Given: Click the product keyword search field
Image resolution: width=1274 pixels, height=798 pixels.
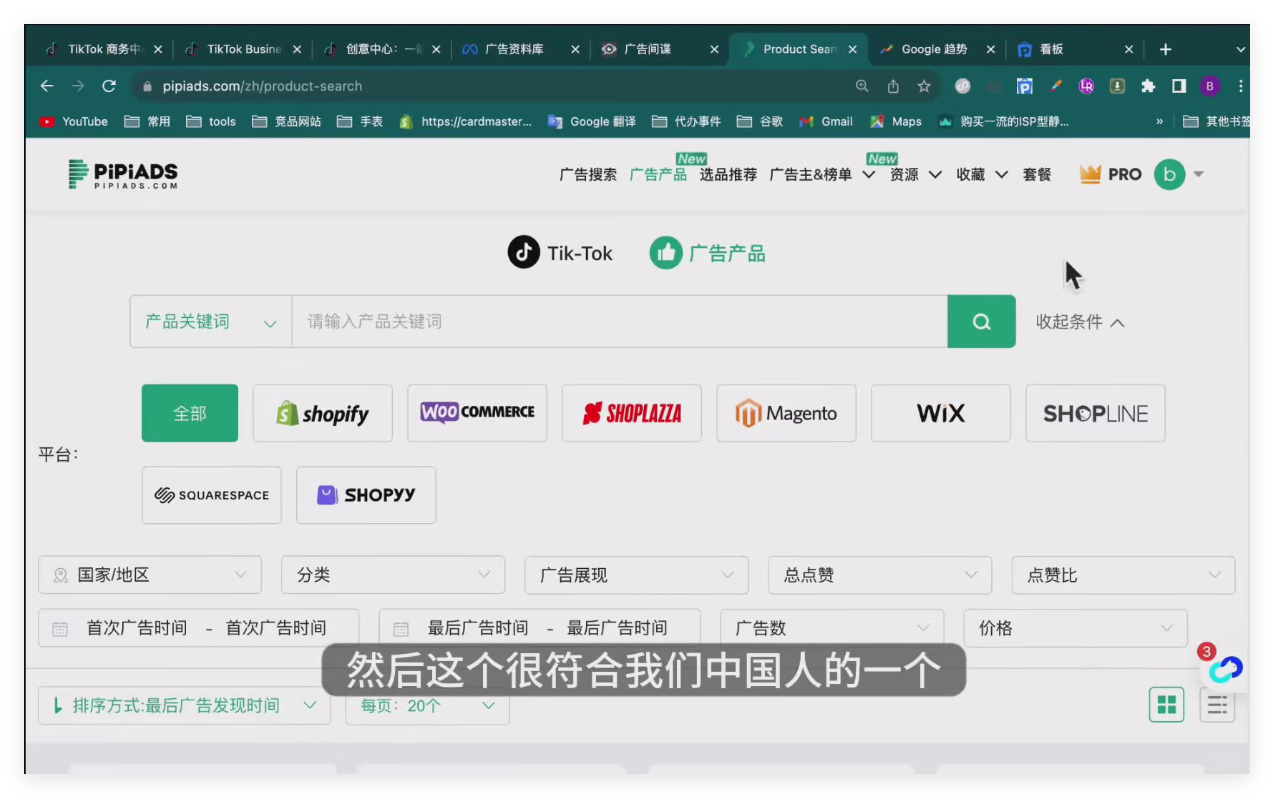Looking at the screenshot, I should tap(619, 321).
